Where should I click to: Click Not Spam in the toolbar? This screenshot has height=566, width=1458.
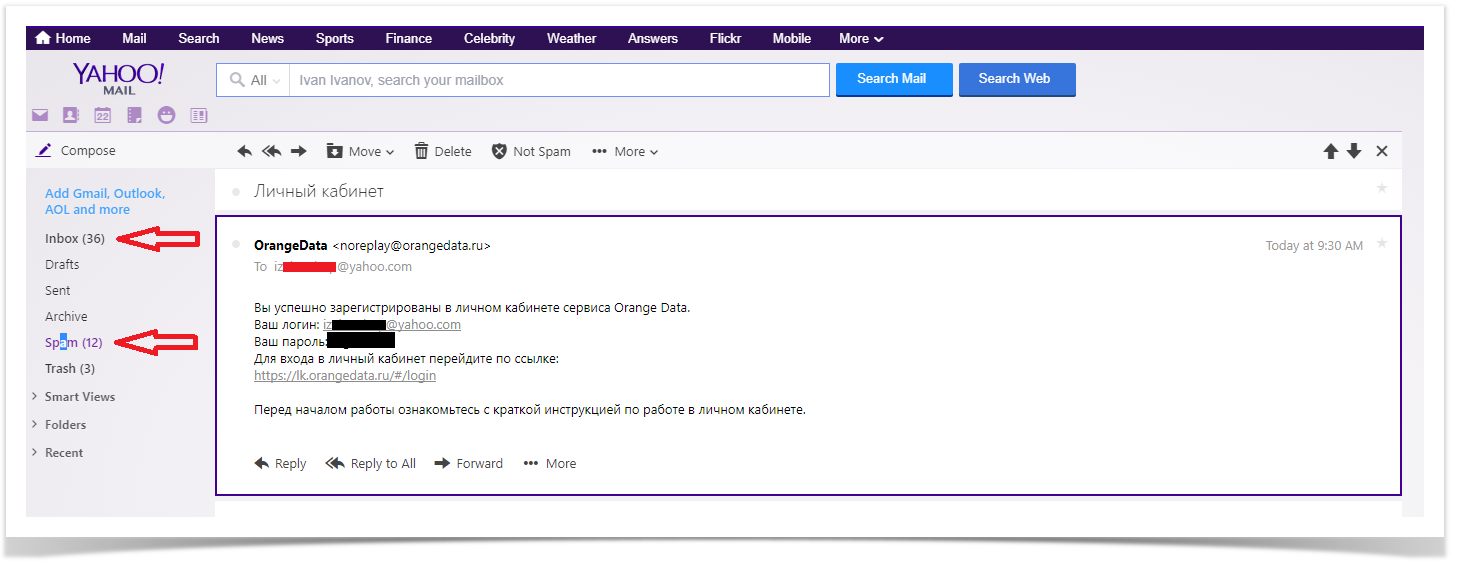coord(531,151)
